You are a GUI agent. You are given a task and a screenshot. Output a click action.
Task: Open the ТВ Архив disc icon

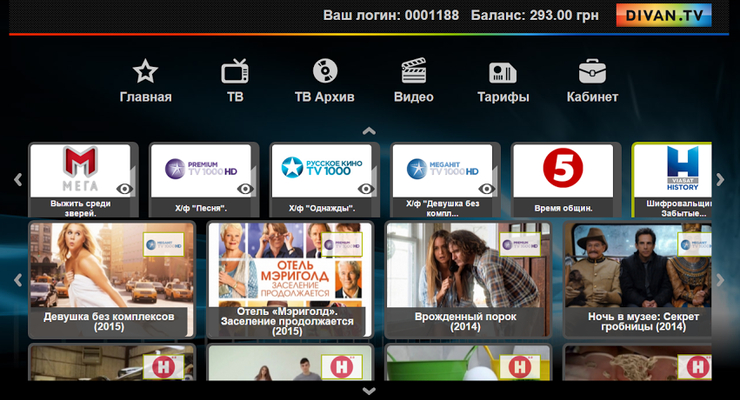pyautogui.click(x=325, y=71)
